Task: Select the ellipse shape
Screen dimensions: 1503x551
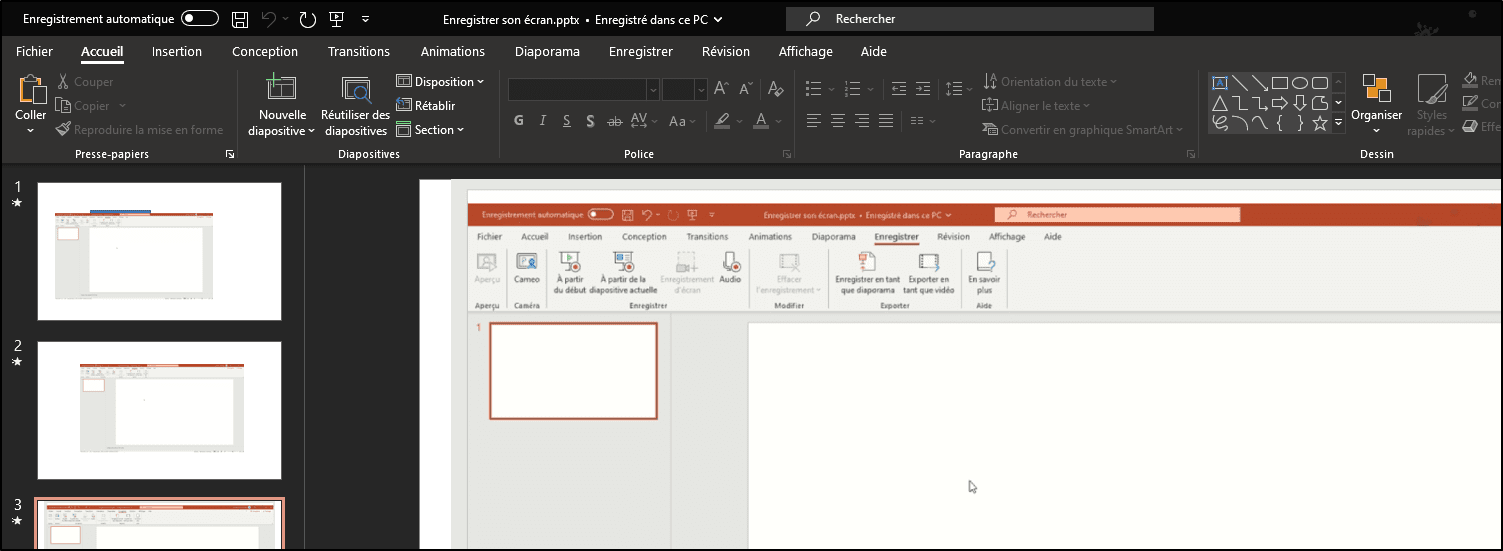Action: pos(1300,83)
